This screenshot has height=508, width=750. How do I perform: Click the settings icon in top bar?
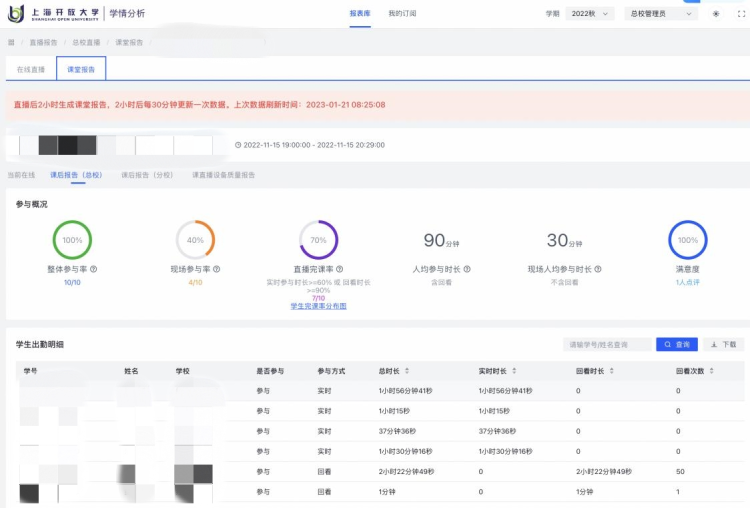715,14
